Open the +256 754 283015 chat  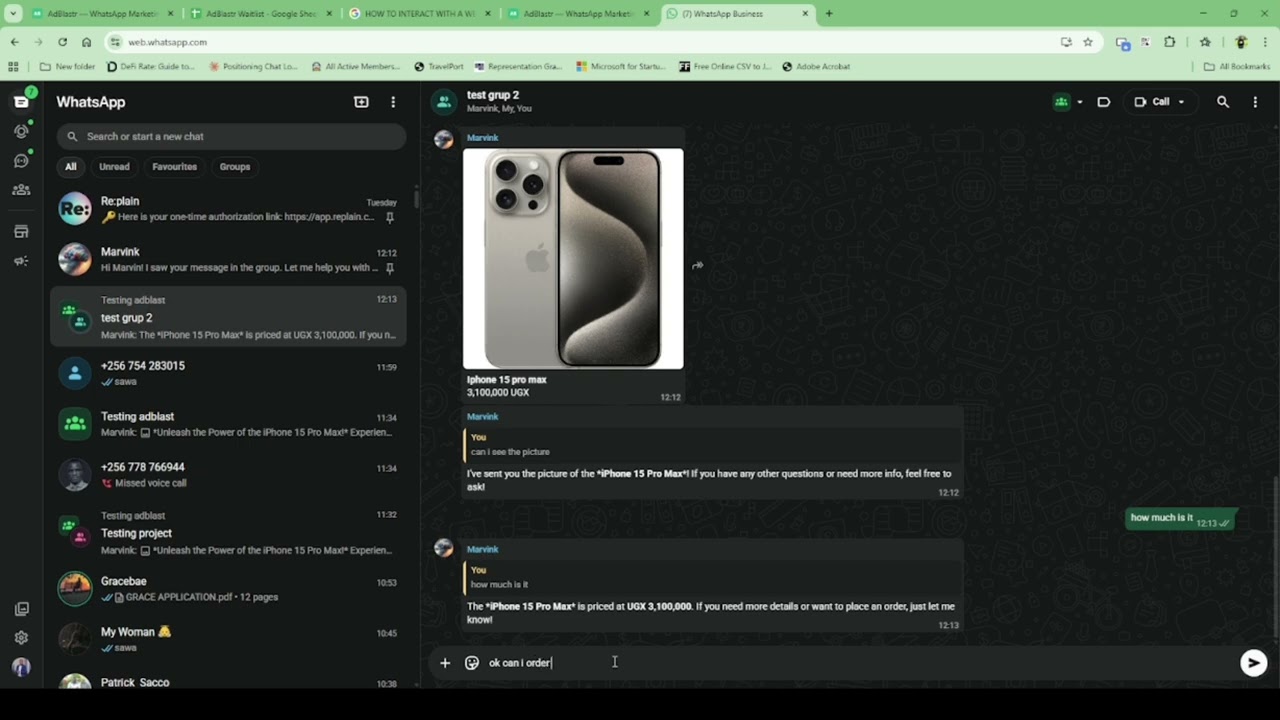[x=228, y=373]
